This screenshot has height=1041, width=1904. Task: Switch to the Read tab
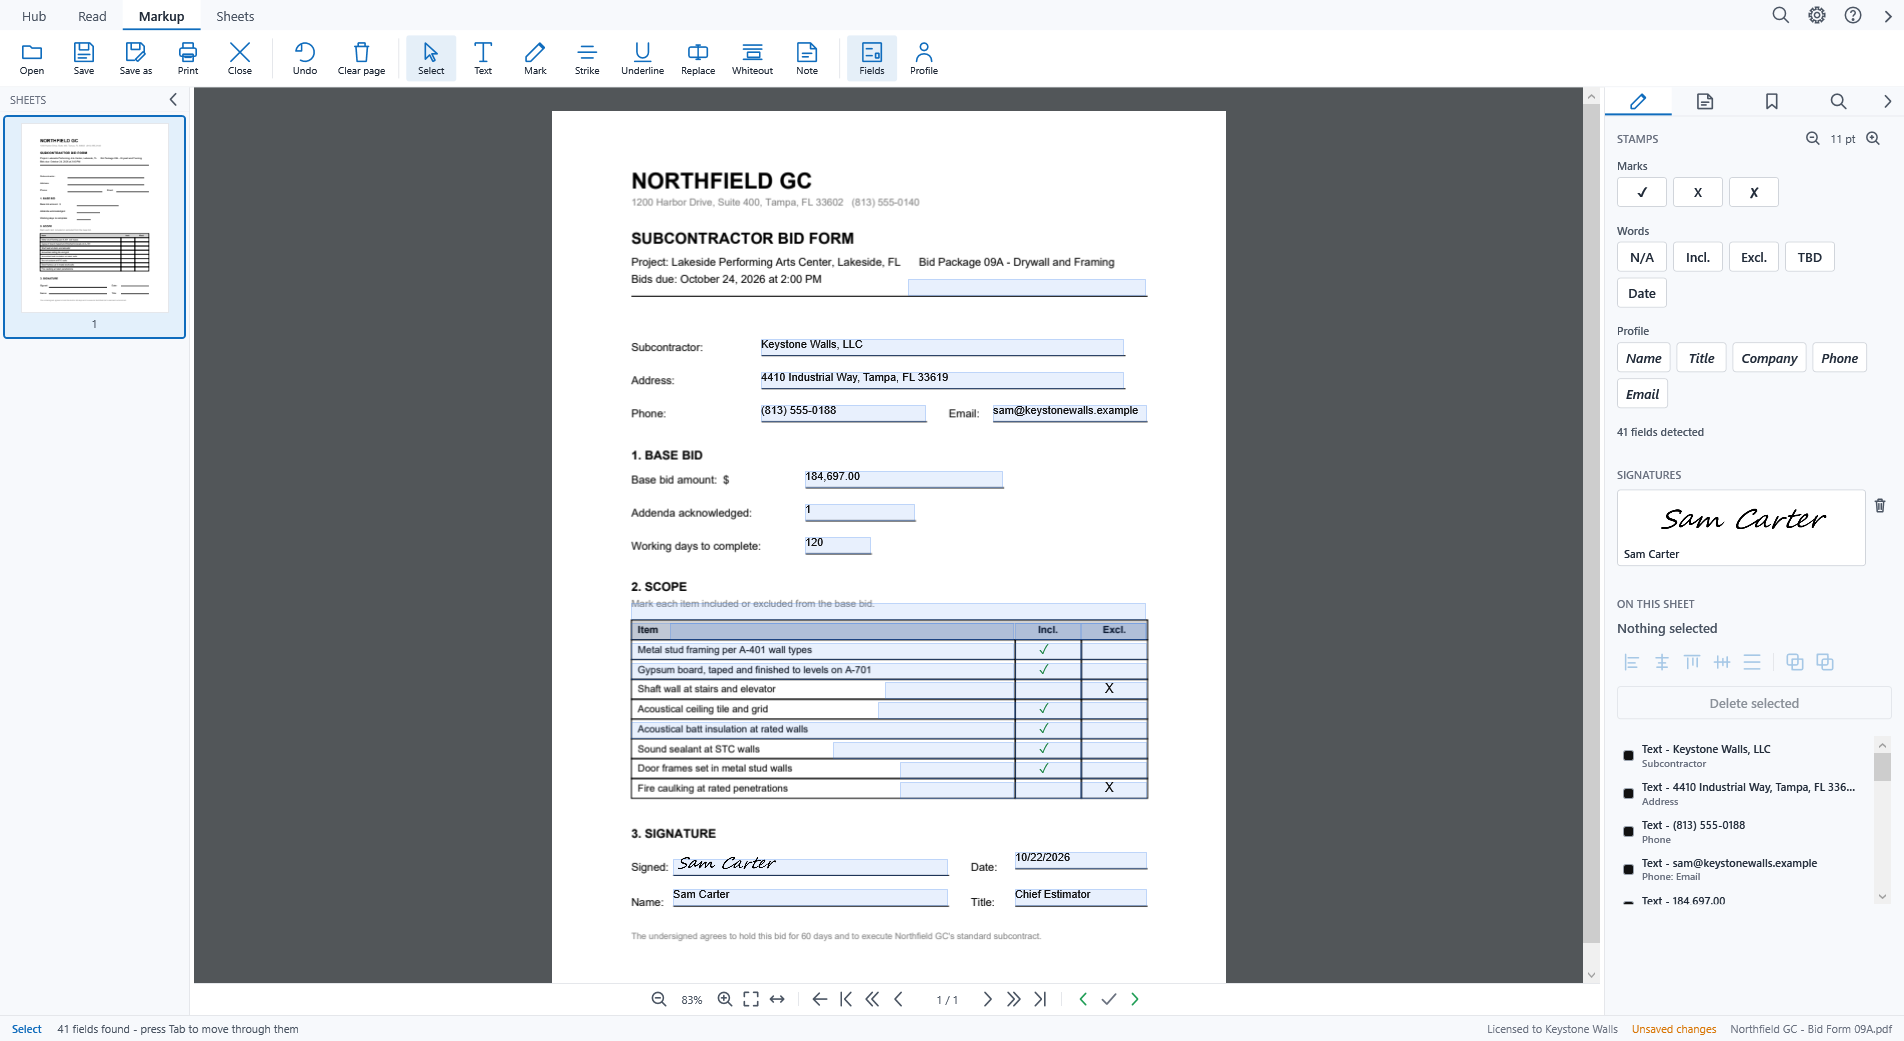pyautogui.click(x=92, y=16)
